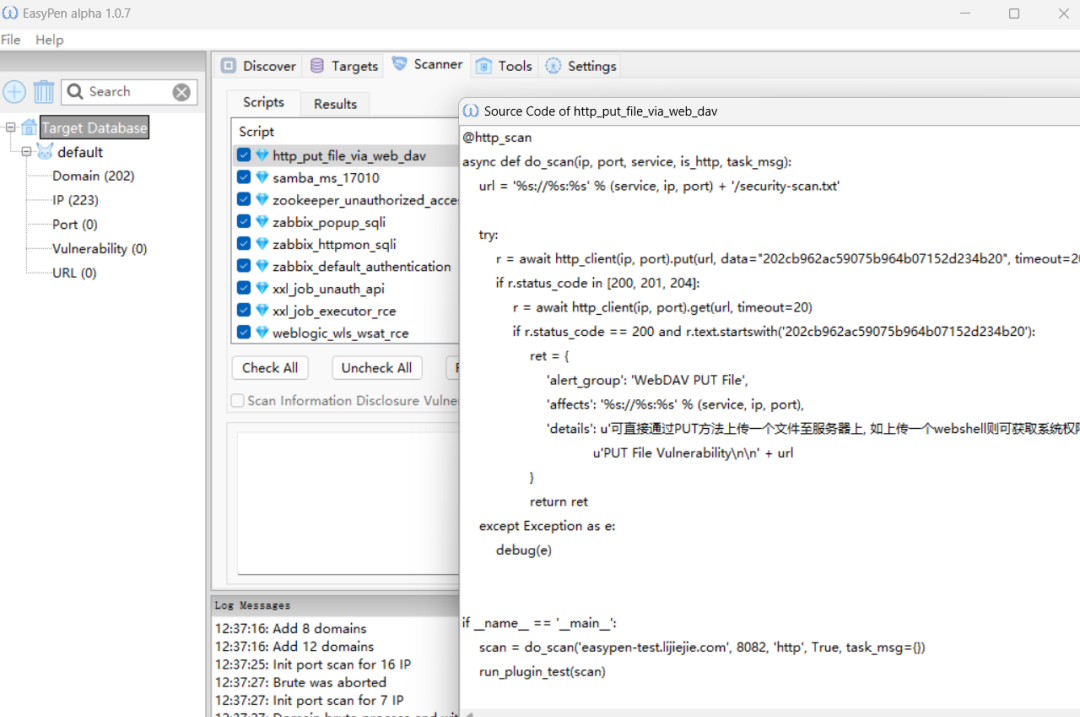Click the Targets database icon
This screenshot has width=1080, height=717.
pos(317,66)
